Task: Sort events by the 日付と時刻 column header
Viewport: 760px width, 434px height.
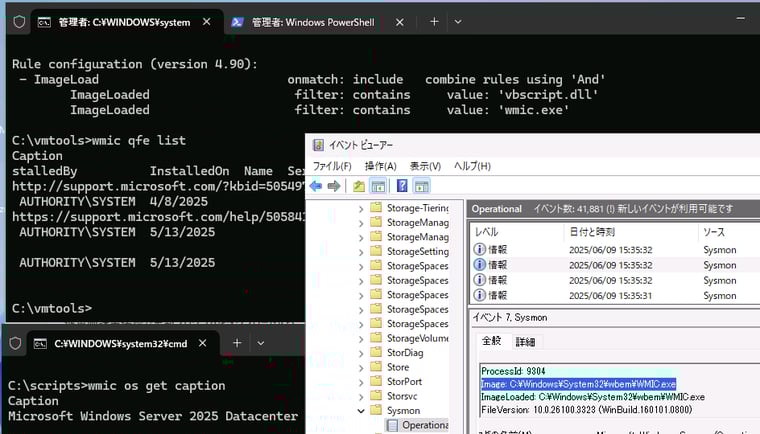Action: point(631,232)
